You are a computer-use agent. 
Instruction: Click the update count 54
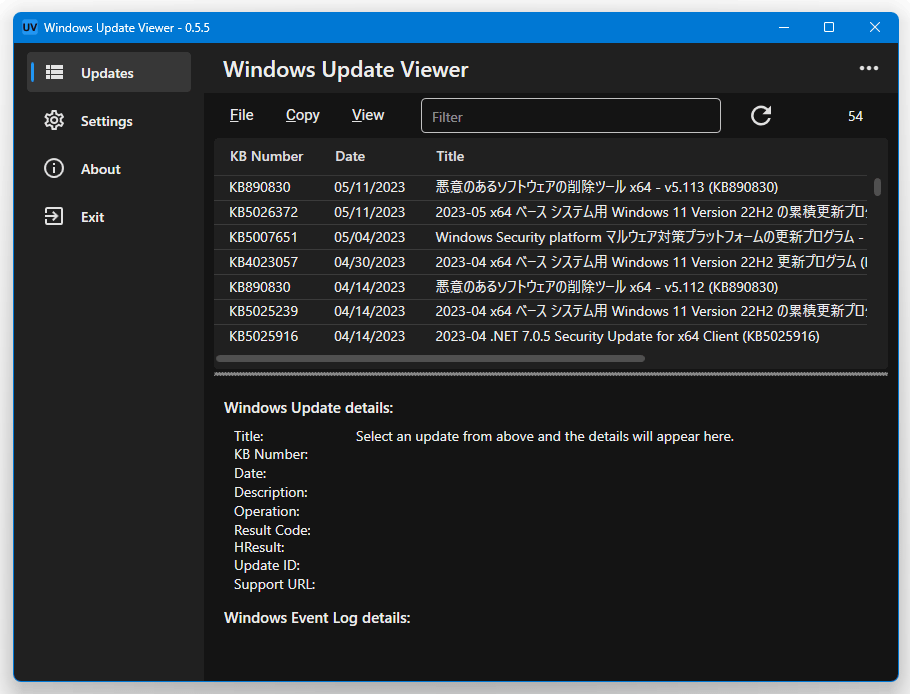tap(855, 116)
